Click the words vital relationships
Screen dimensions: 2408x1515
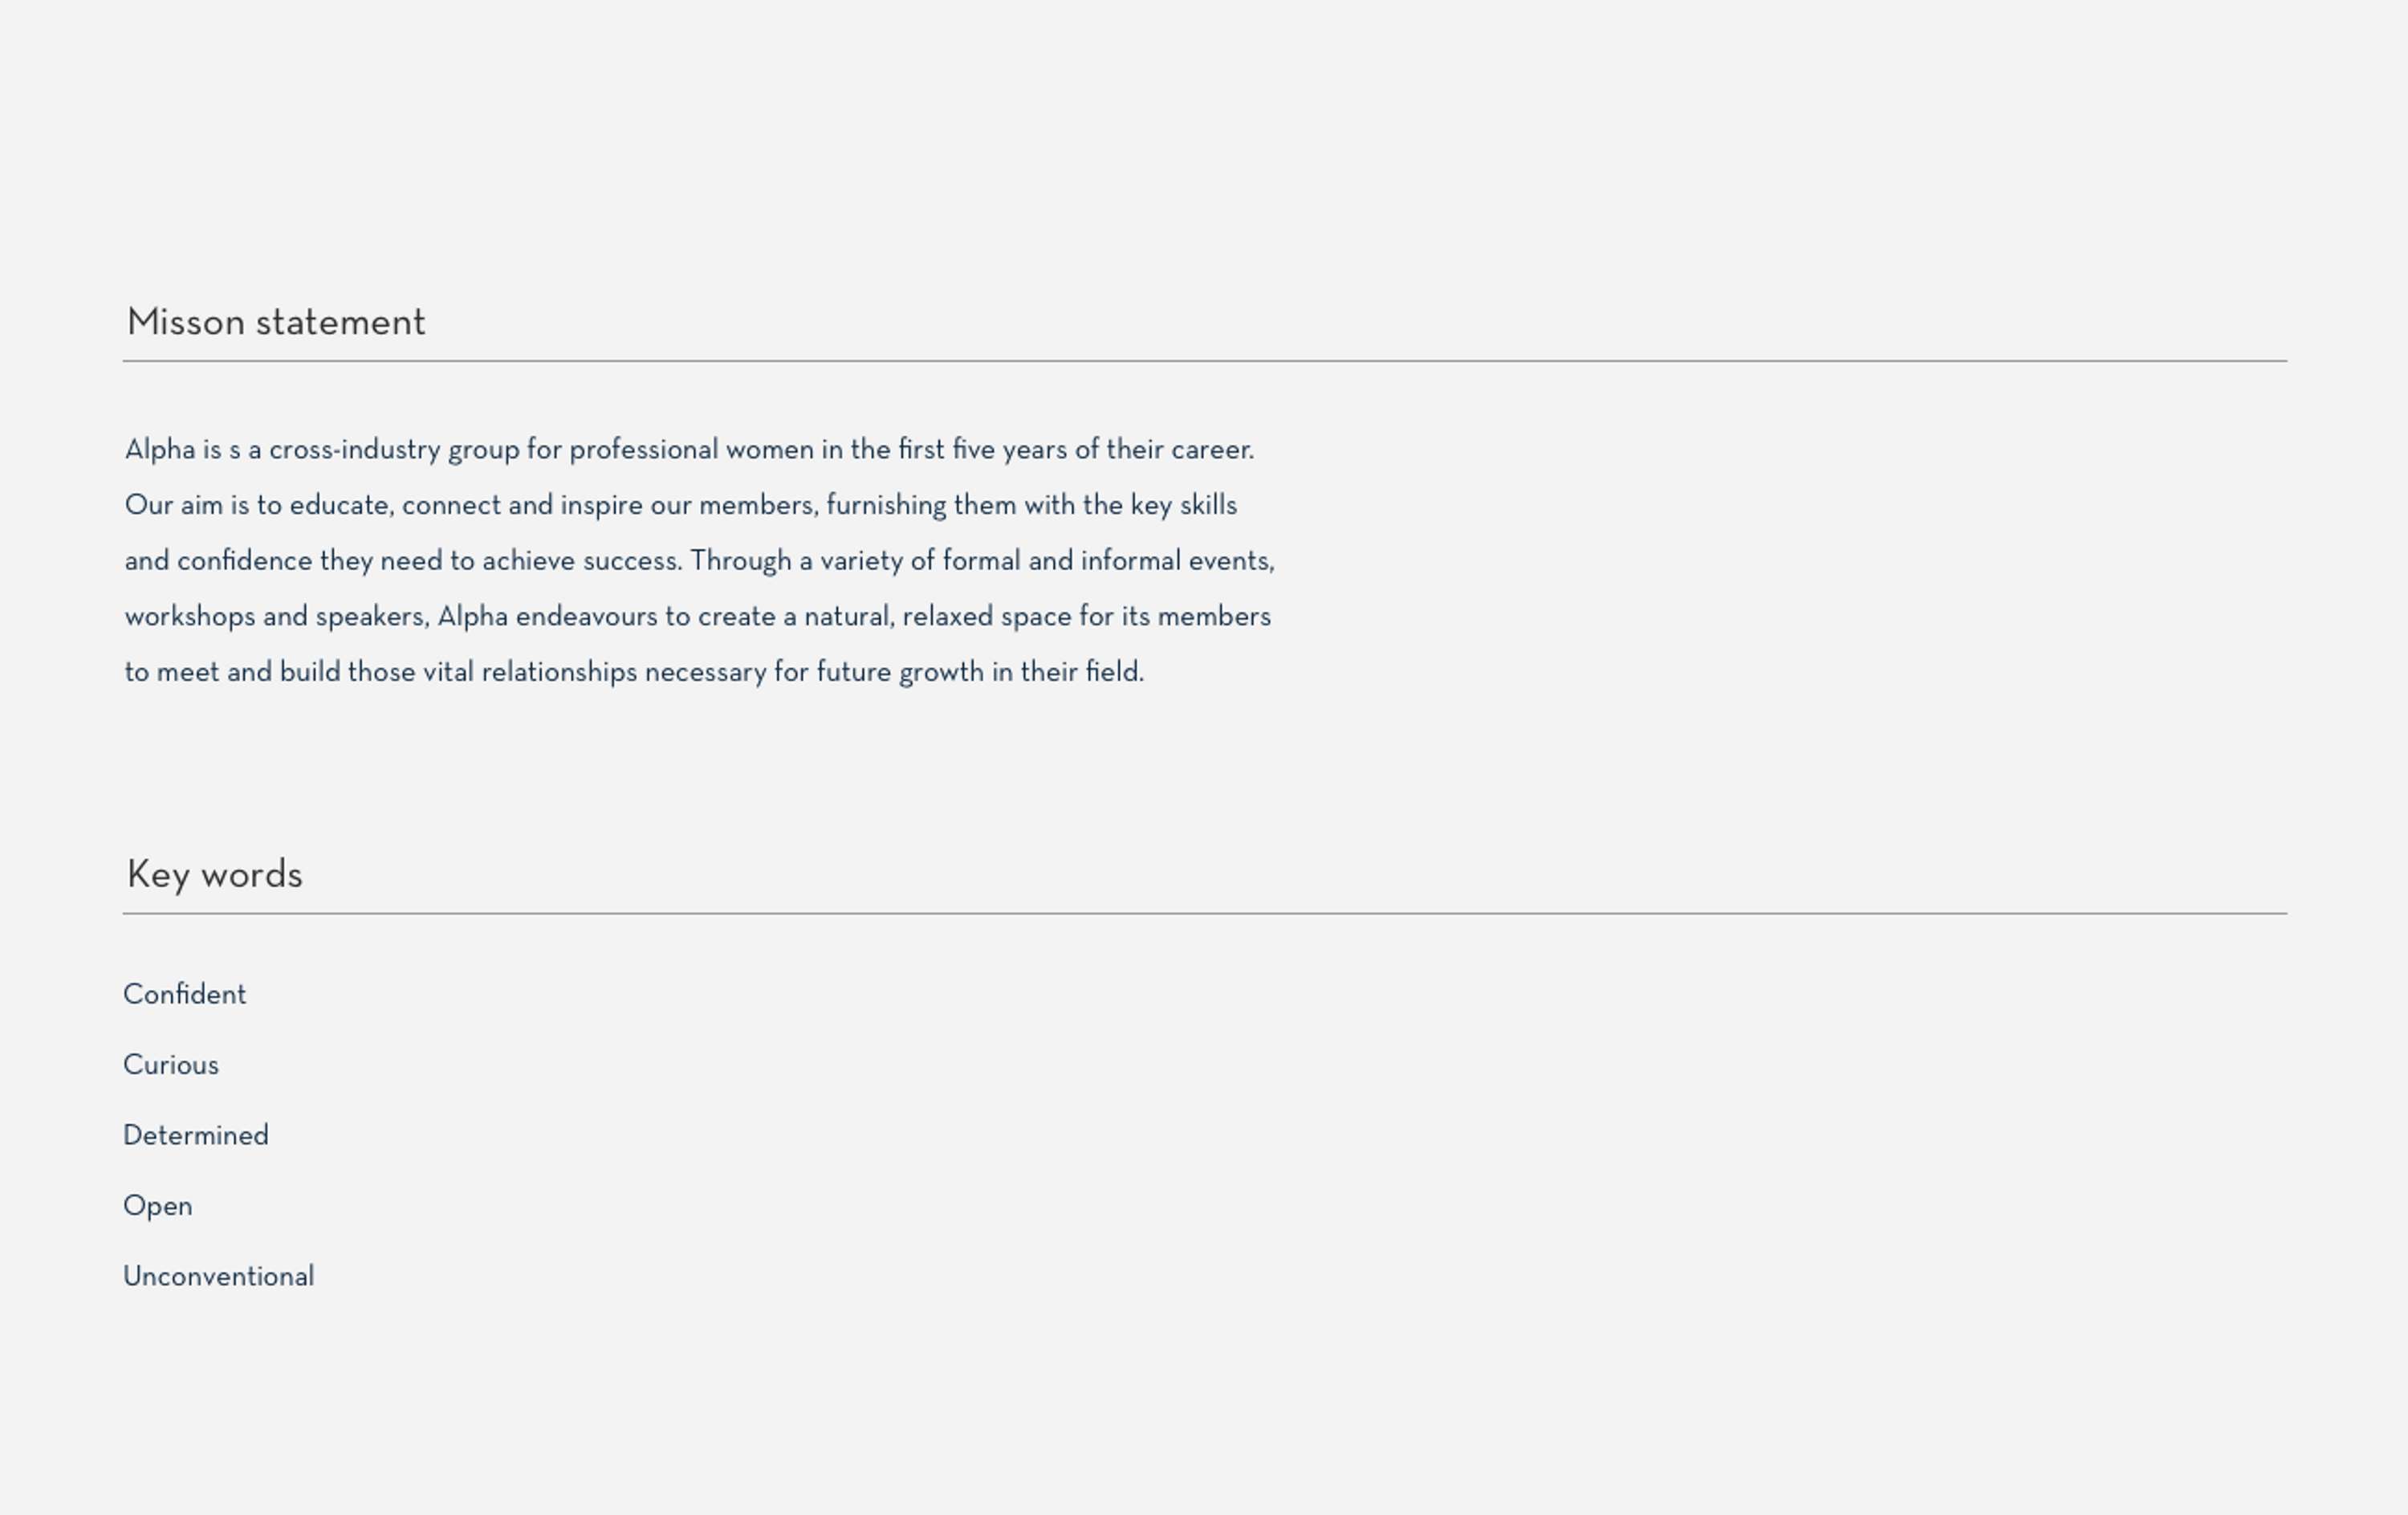[x=530, y=672]
